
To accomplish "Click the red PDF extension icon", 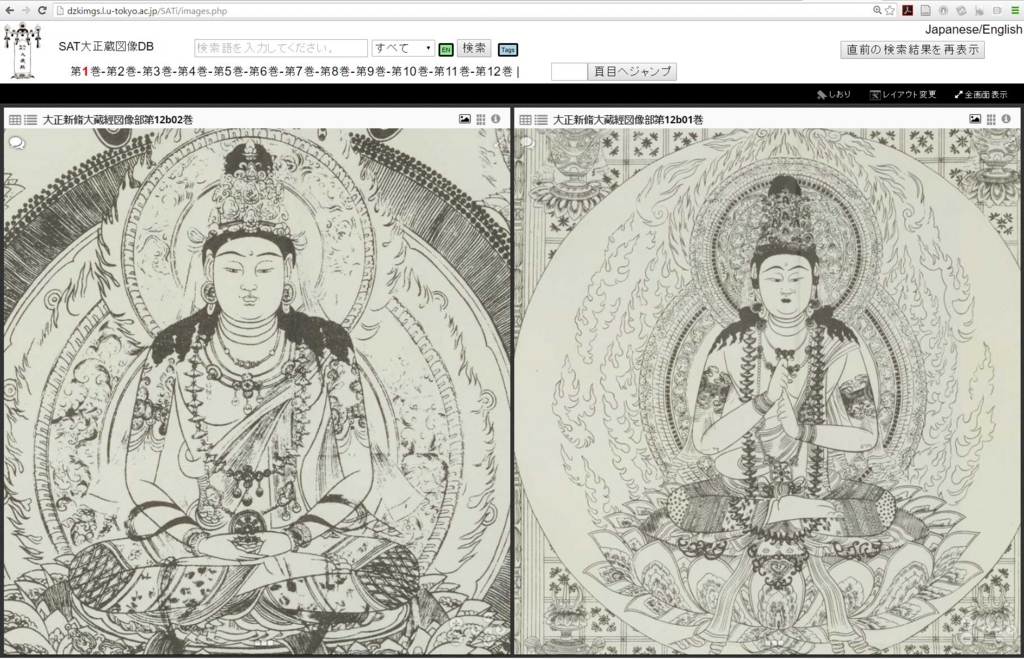I will point(908,10).
